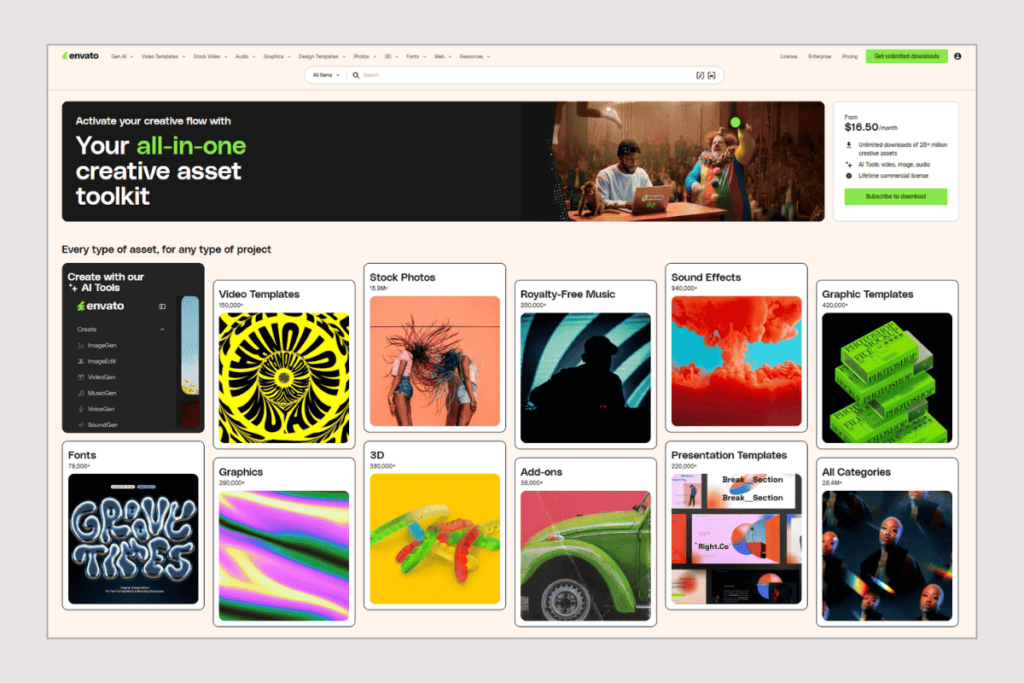The height and width of the screenshot is (683, 1024).
Task: Click the magnifier search icon
Action: 356,75
